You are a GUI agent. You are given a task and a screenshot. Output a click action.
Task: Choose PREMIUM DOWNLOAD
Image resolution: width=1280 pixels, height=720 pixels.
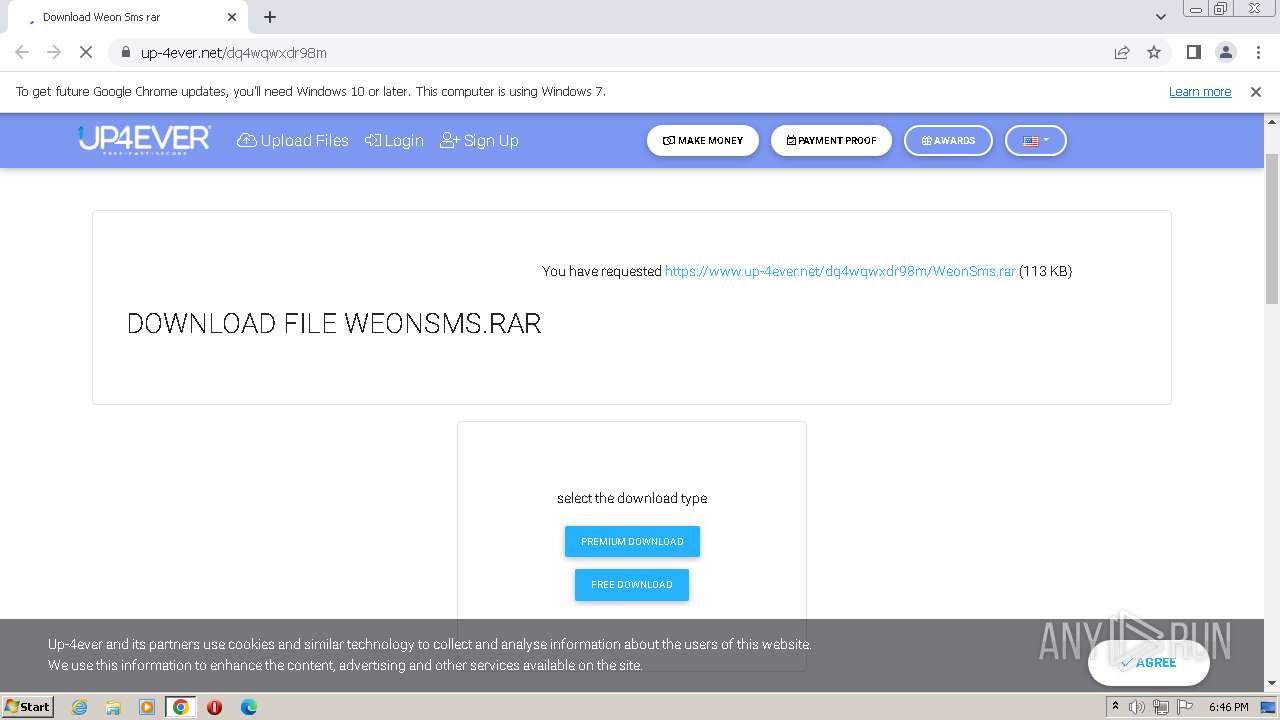pyautogui.click(x=632, y=541)
